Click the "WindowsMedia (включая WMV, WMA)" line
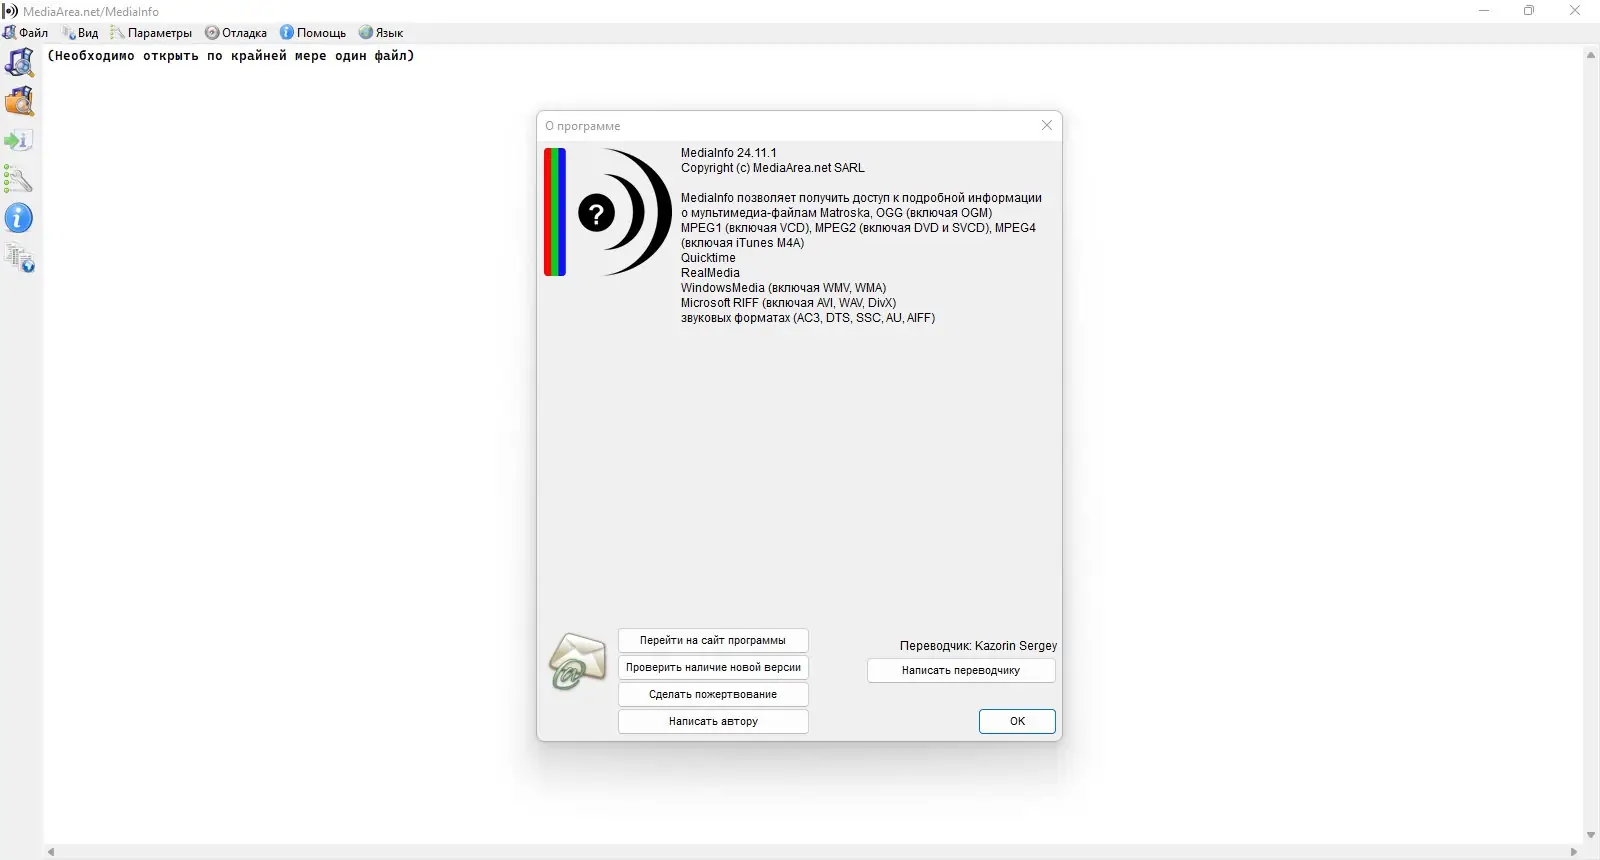Screen dimensions: 1600x860 pos(784,288)
